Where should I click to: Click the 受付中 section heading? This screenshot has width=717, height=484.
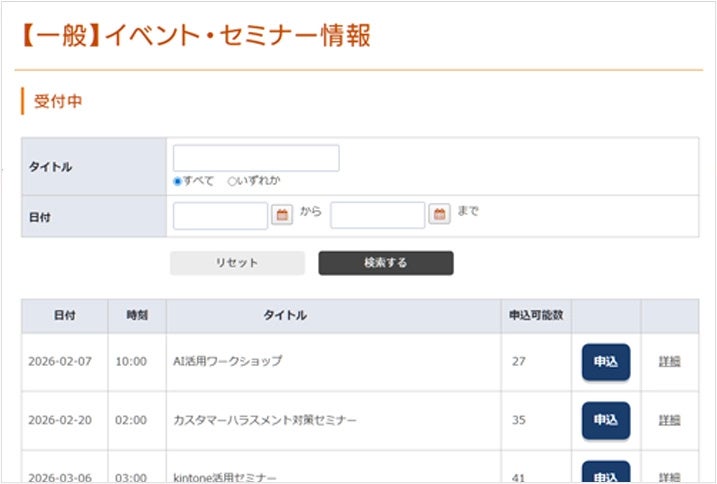(58, 101)
